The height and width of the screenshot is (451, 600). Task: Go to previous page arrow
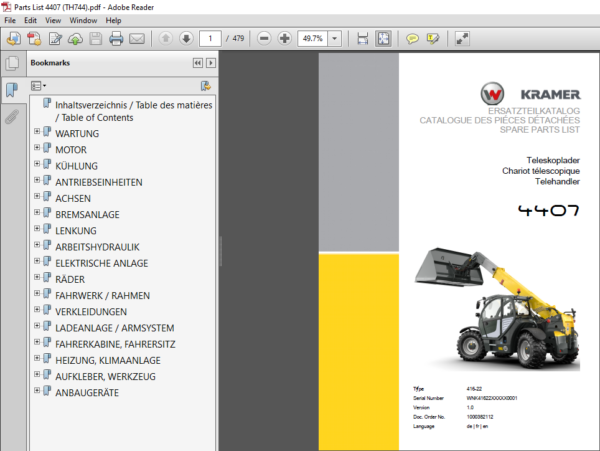tap(166, 38)
